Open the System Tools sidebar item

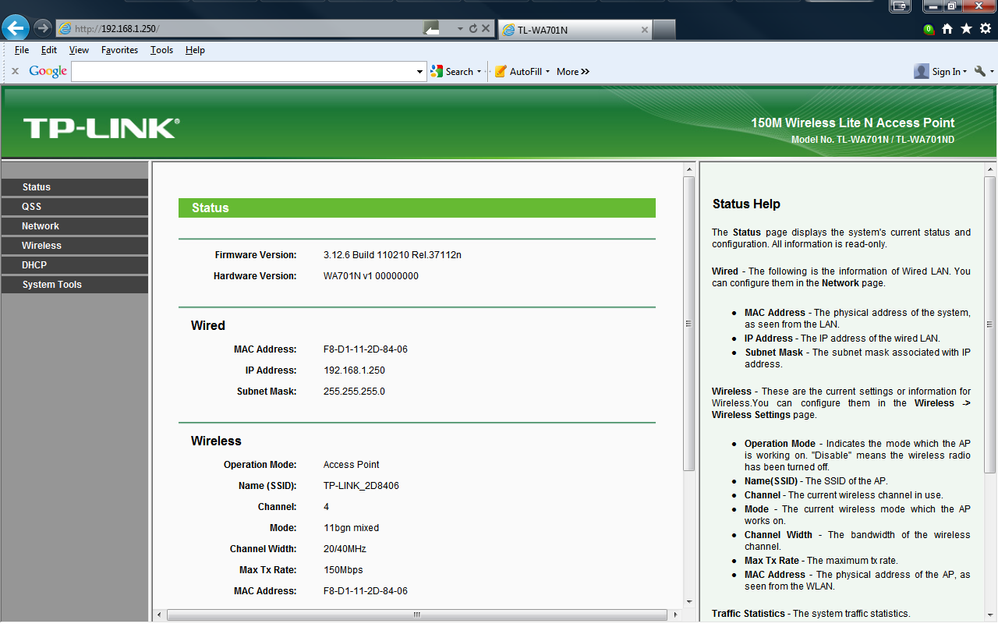(74, 285)
